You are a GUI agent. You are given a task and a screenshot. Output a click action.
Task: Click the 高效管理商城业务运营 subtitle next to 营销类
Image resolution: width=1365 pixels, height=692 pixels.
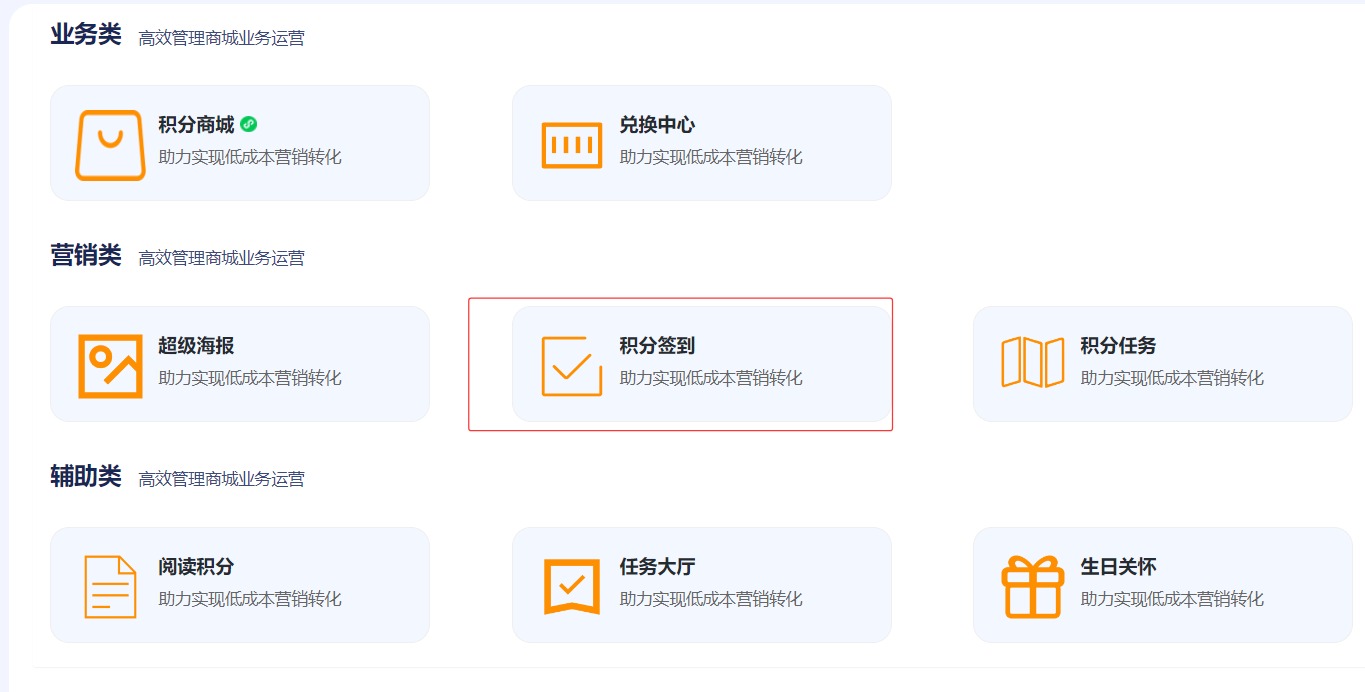pos(222,258)
